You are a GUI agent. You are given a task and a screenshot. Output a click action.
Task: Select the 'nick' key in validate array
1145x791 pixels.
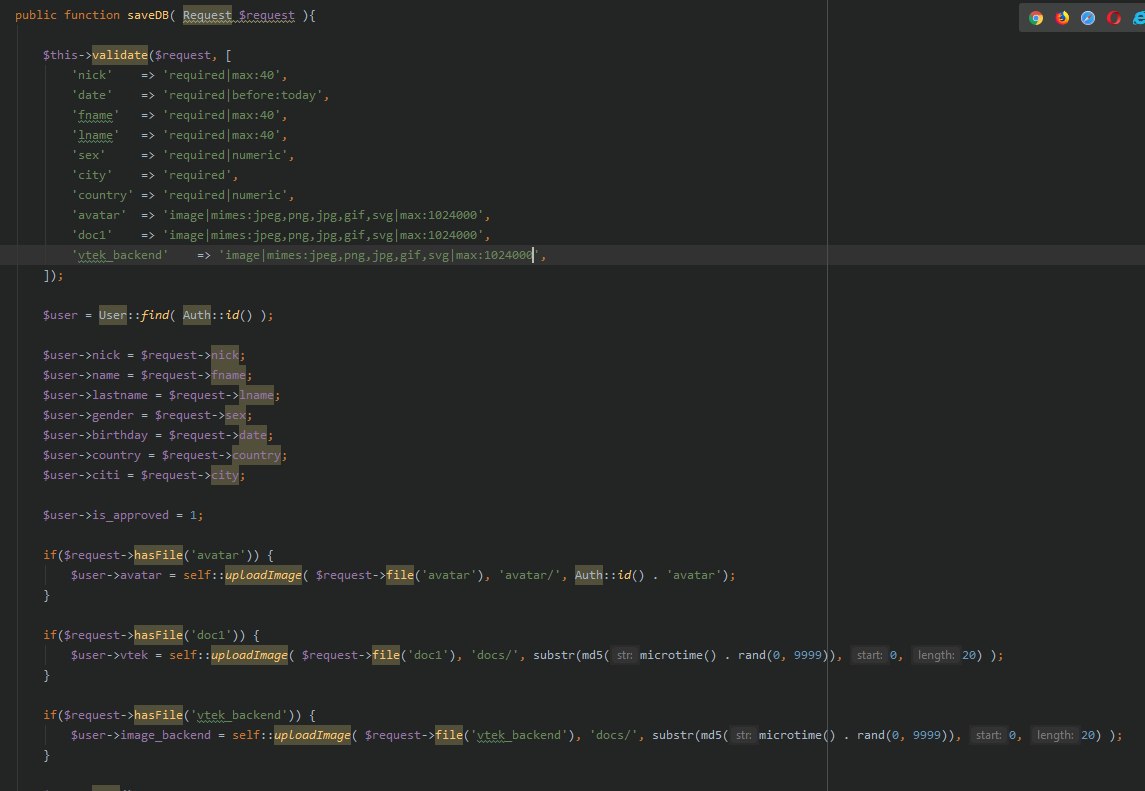click(x=92, y=75)
